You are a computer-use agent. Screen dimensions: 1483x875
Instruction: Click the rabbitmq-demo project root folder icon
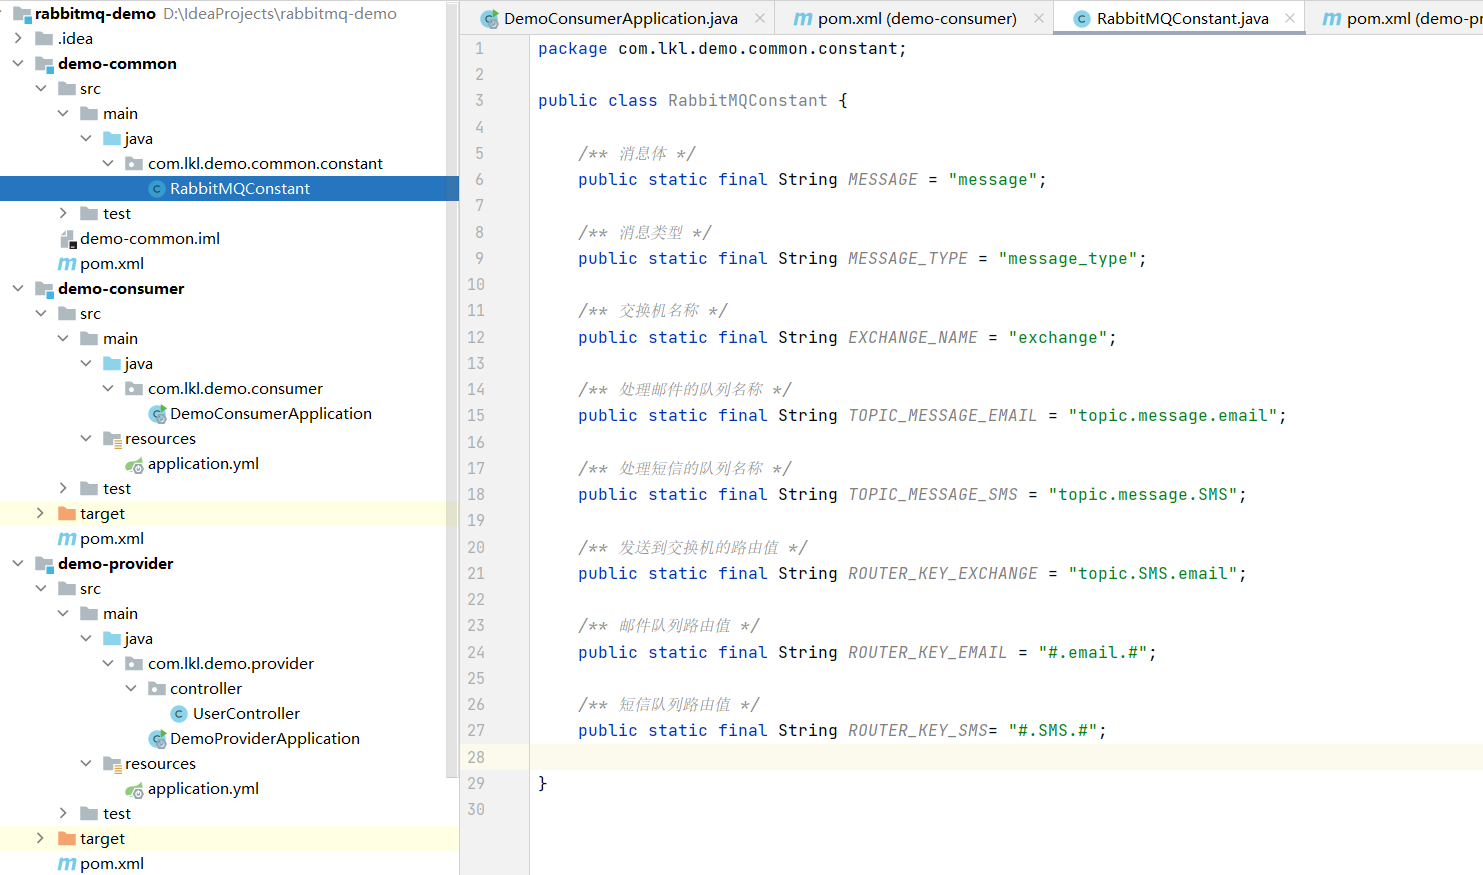point(22,14)
